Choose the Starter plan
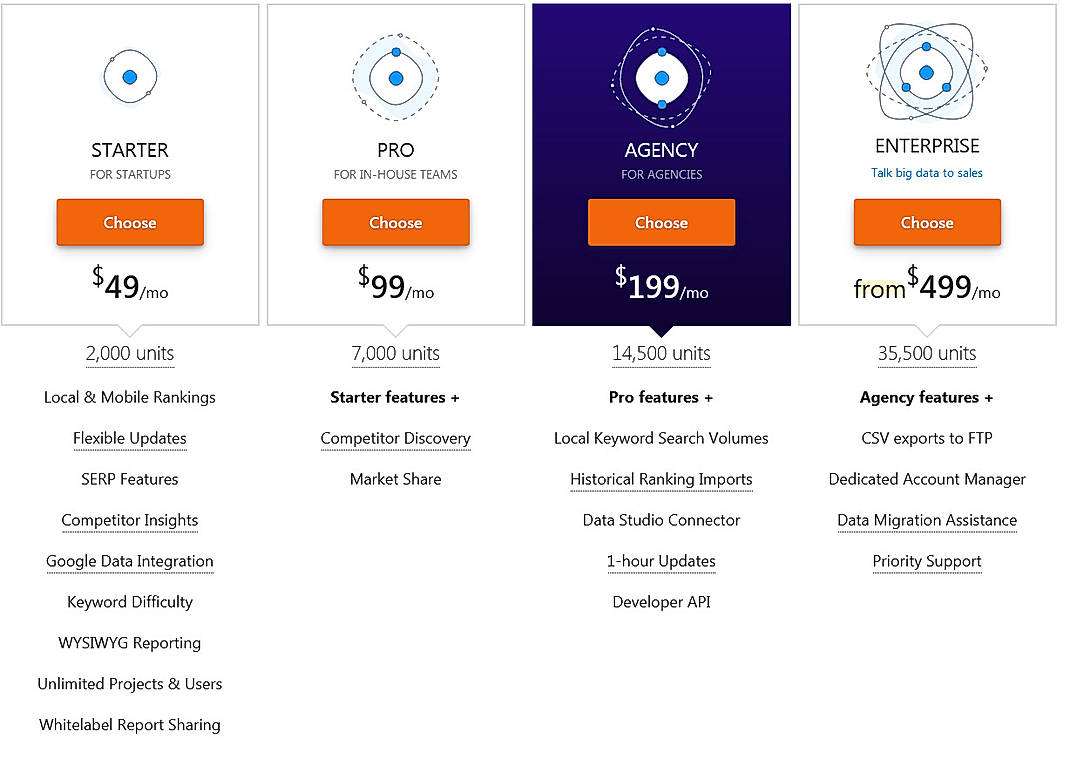Screen dimensions: 1070x759 130,222
